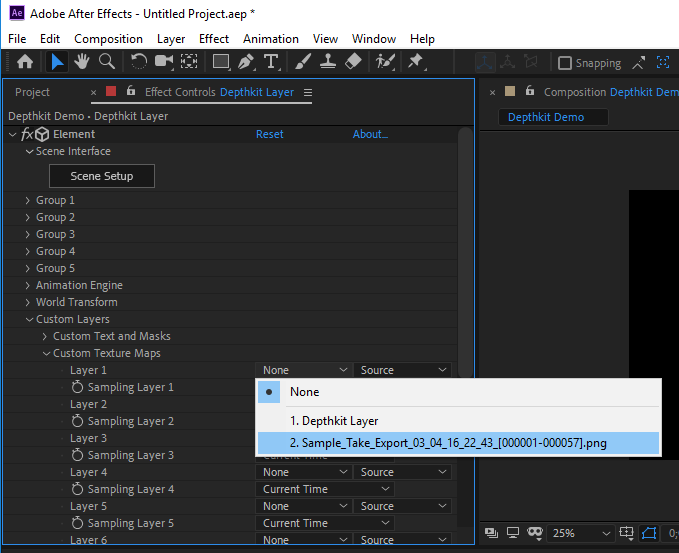Screen dimensions: 679x553
Task: Expand the Group 1 property group
Action: (x=28, y=200)
